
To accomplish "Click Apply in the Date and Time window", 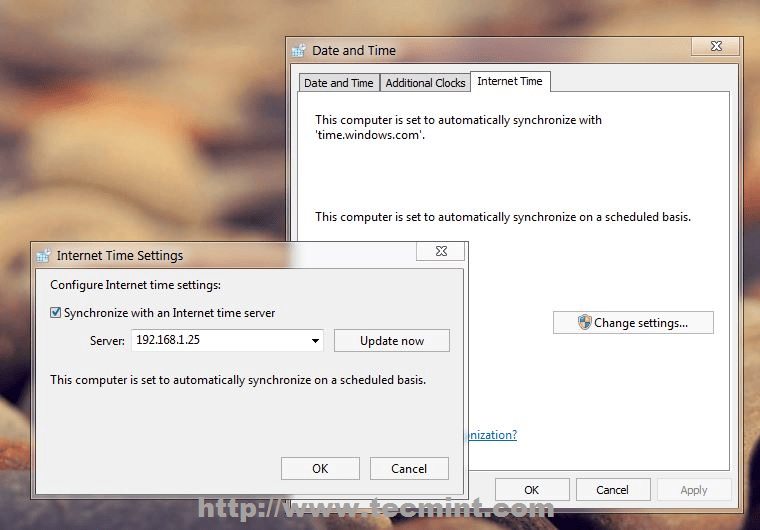I will click(693, 490).
